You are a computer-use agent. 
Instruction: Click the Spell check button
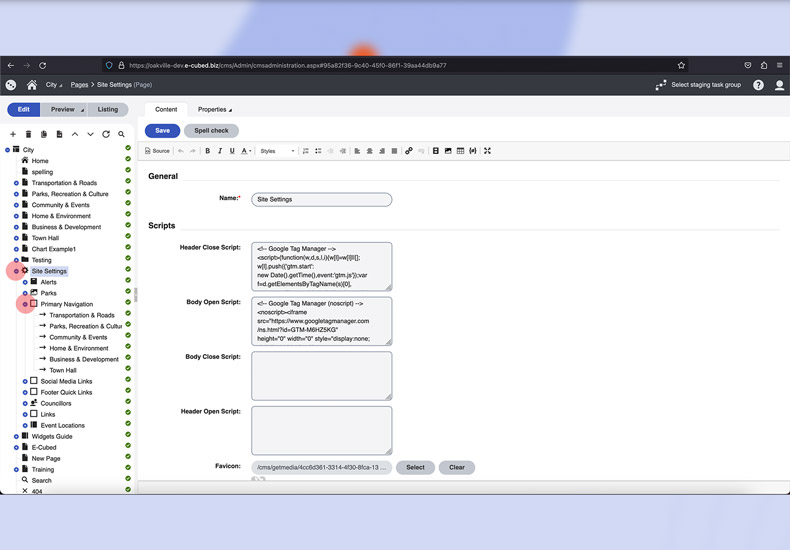pos(211,131)
